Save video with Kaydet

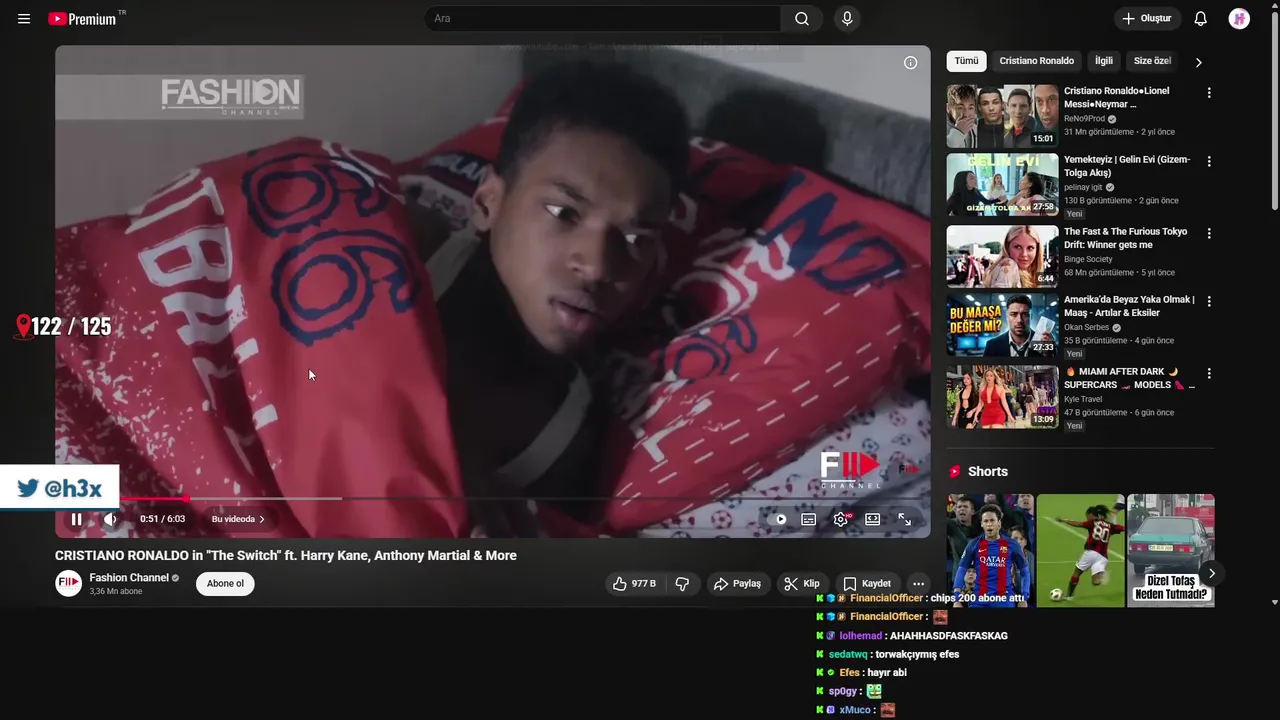coord(867,584)
